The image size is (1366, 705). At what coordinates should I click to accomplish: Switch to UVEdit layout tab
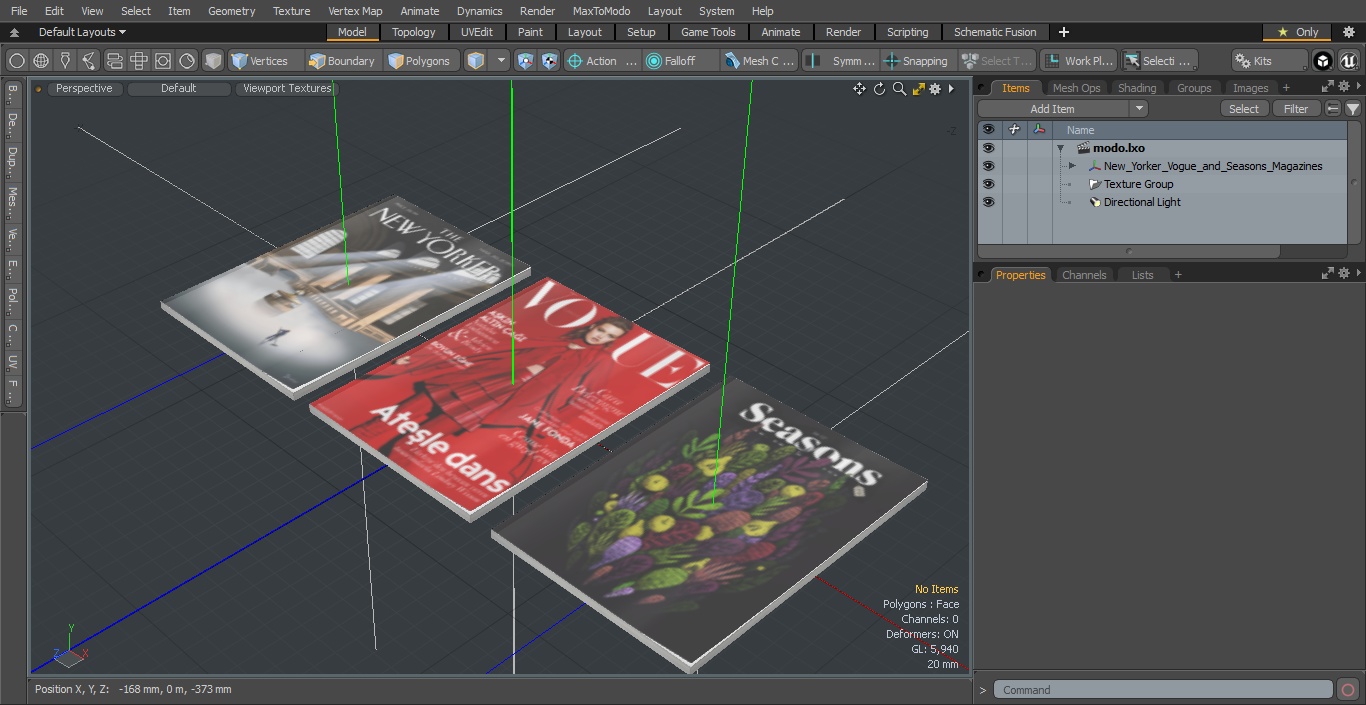(x=477, y=32)
